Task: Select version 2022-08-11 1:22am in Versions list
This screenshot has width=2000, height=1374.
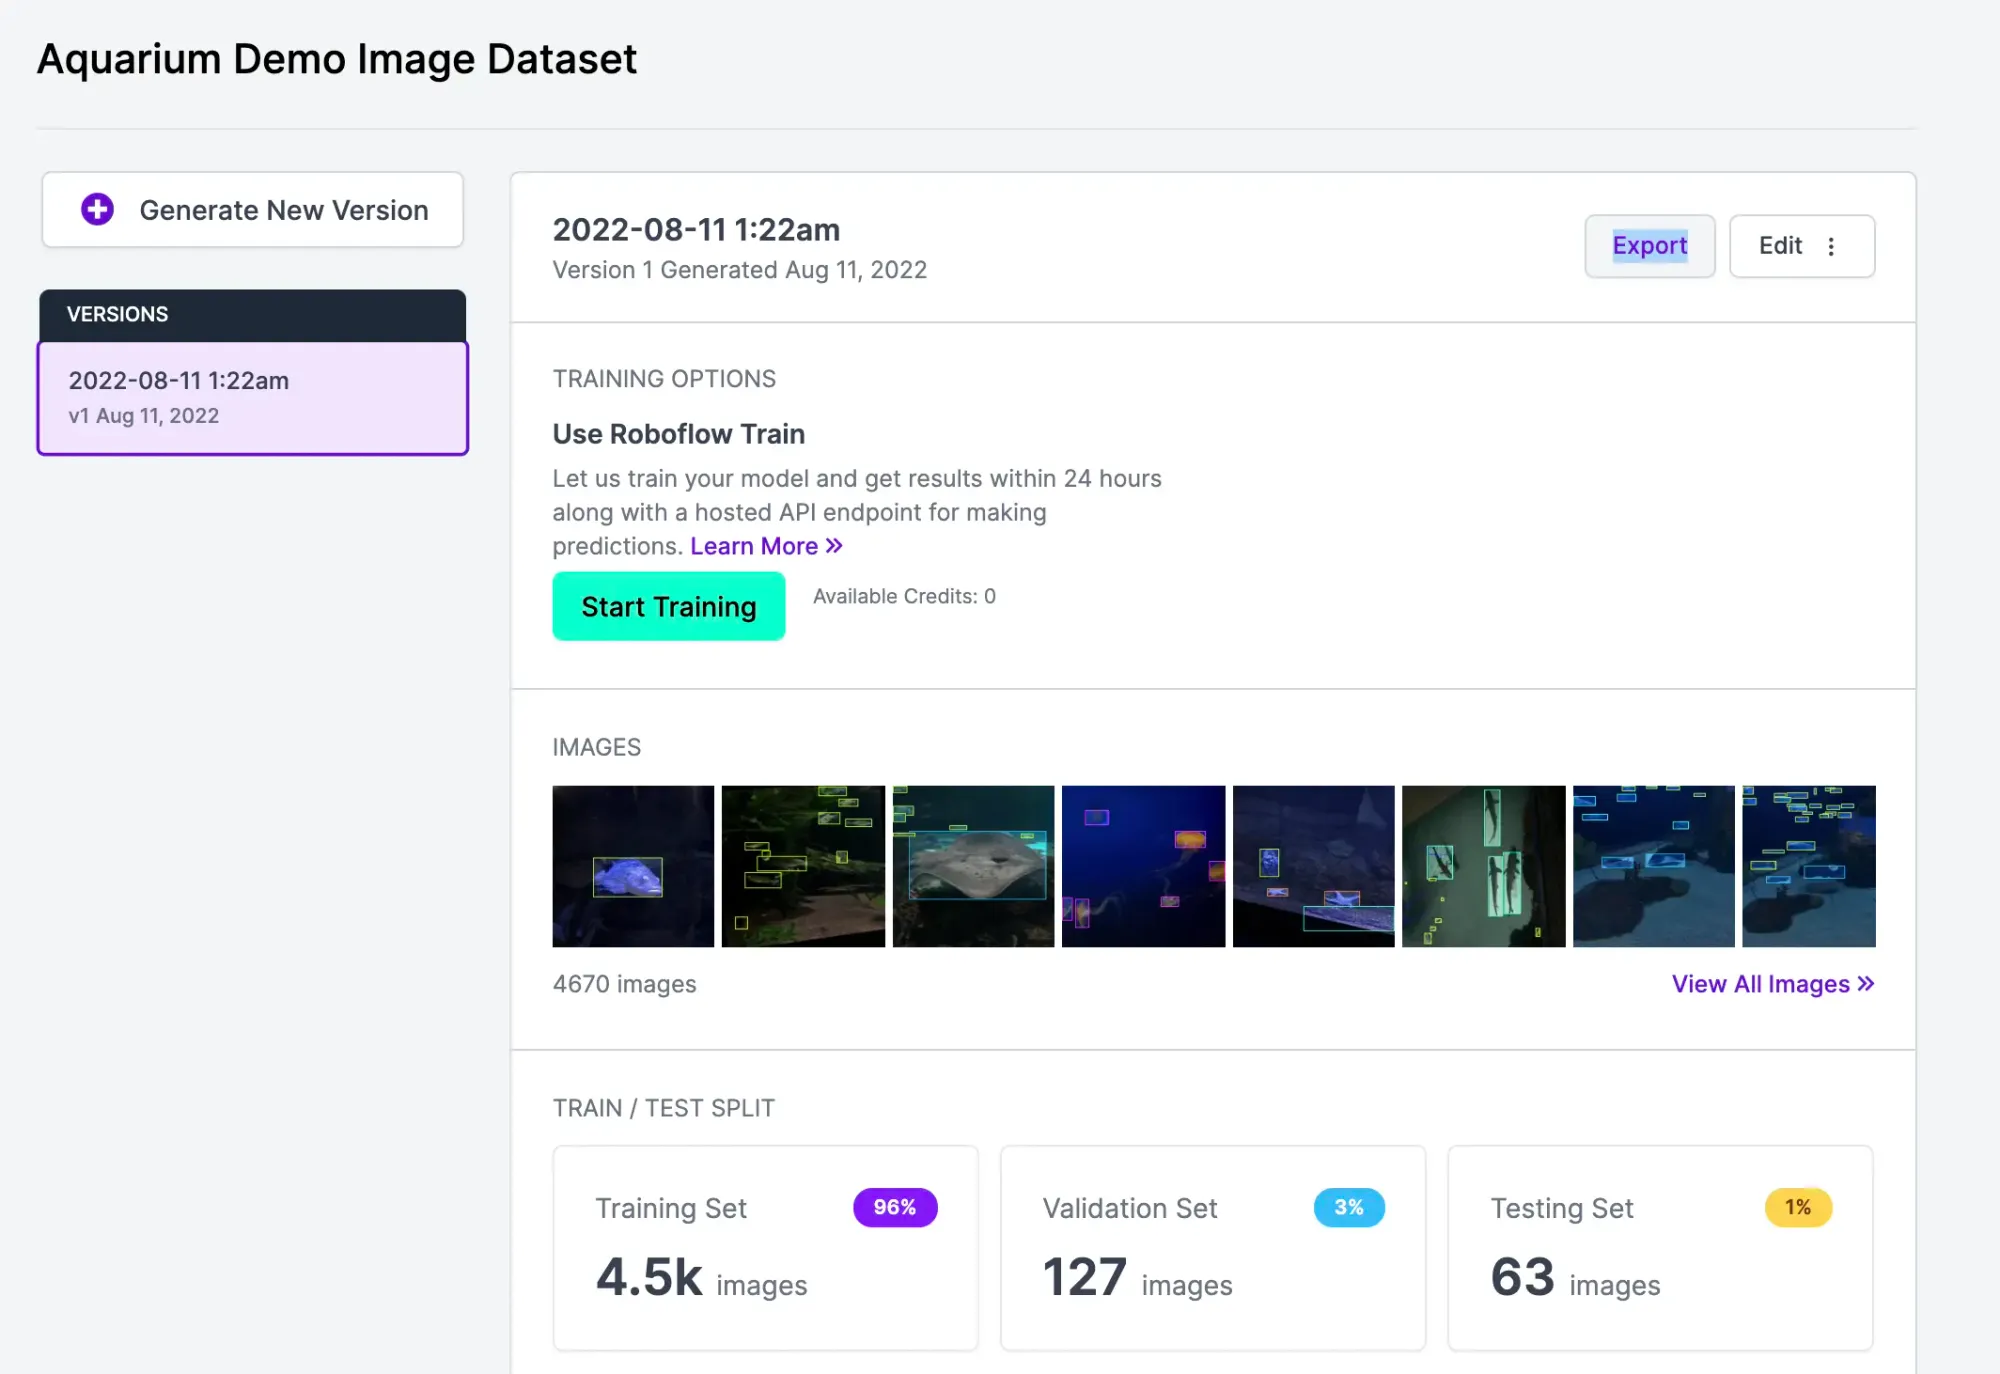Action: click(252, 398)
